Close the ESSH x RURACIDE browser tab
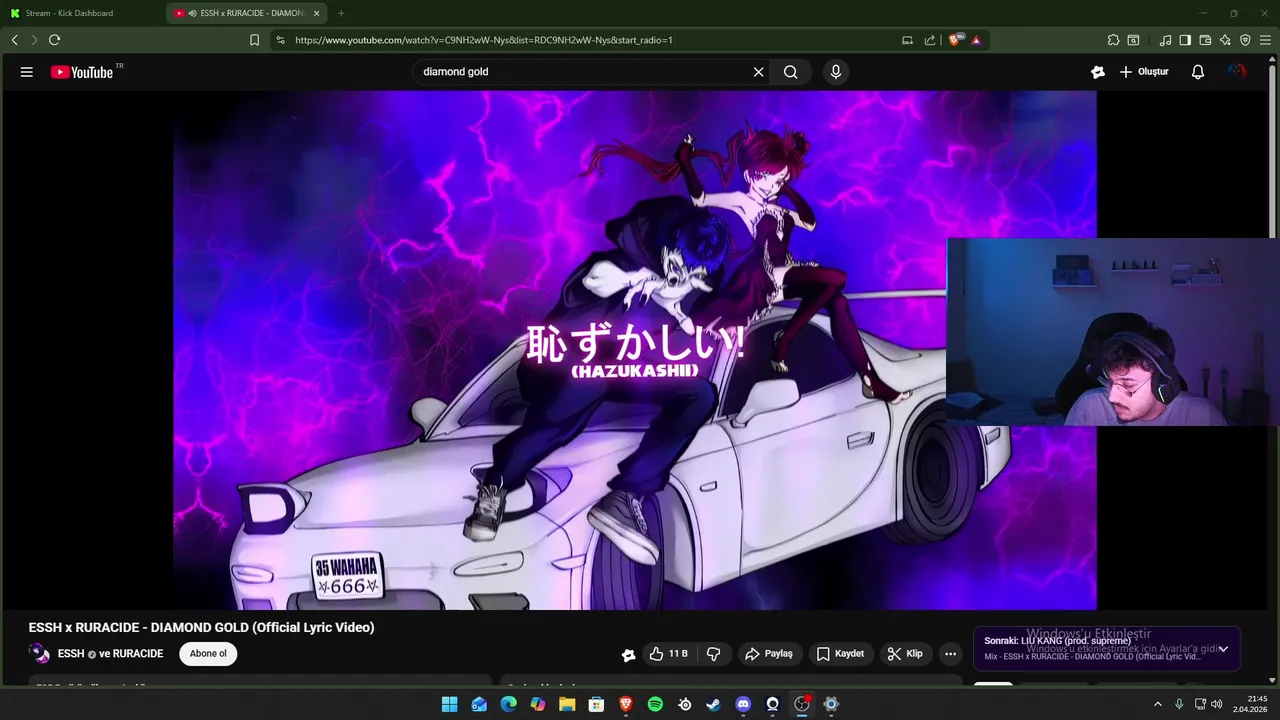 (x=317, y=13)
